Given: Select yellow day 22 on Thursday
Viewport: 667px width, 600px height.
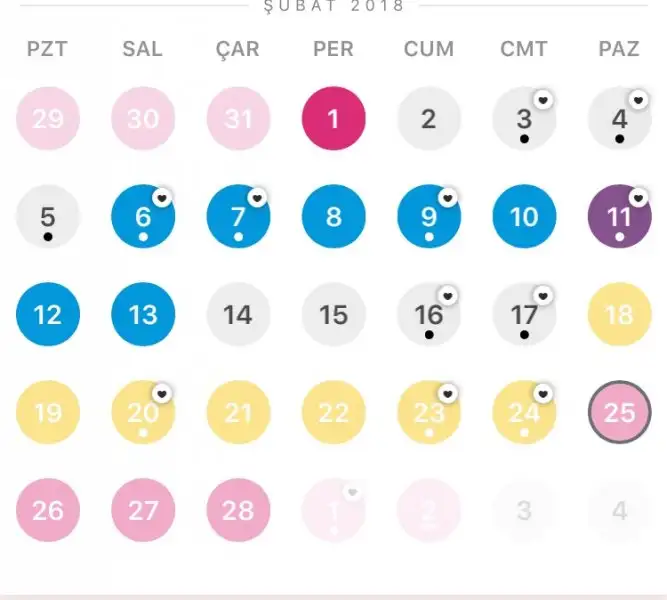Looking at the screenshot, I should pos(333,413).
